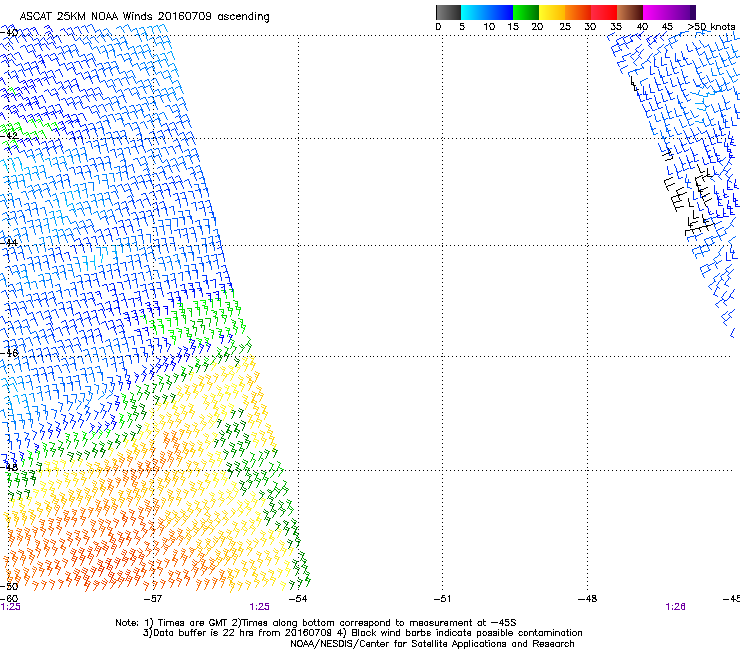This screenshot has width=740, height=650.
Task: Select the green 15–20 knots color segment
Action: tap(526, 12)
